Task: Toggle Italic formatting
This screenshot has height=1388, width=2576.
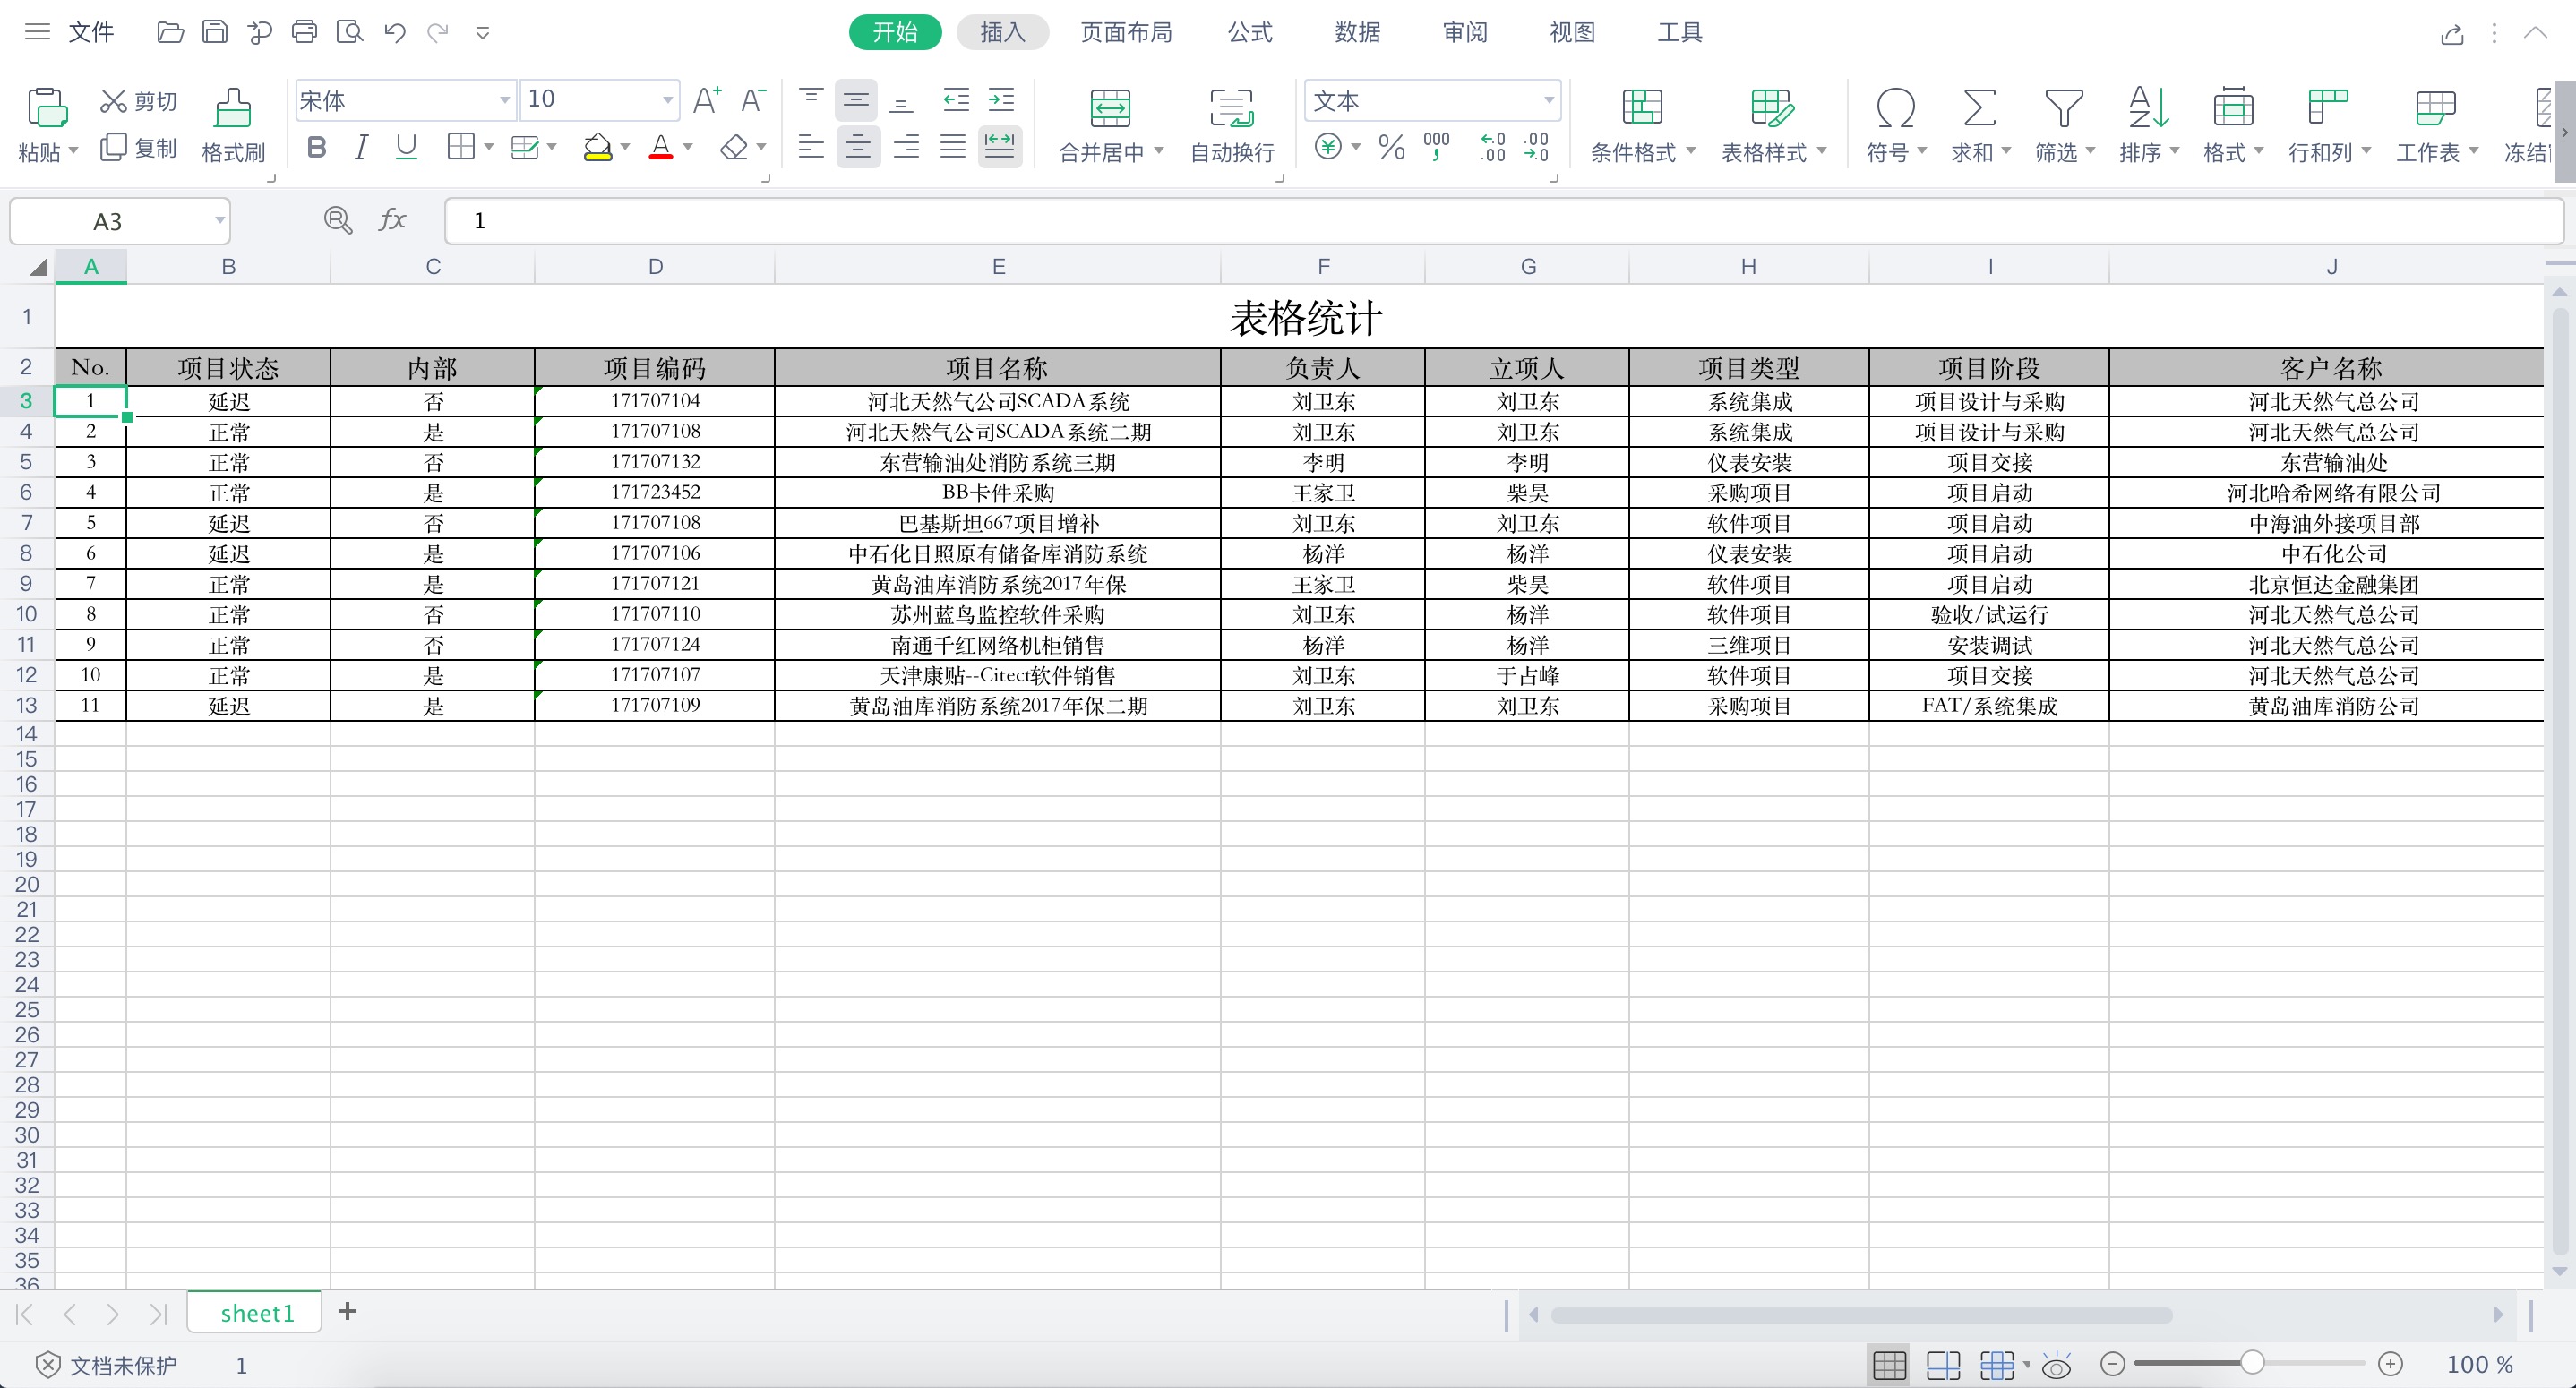Action: pyautogui.click(x=361, y=148)
